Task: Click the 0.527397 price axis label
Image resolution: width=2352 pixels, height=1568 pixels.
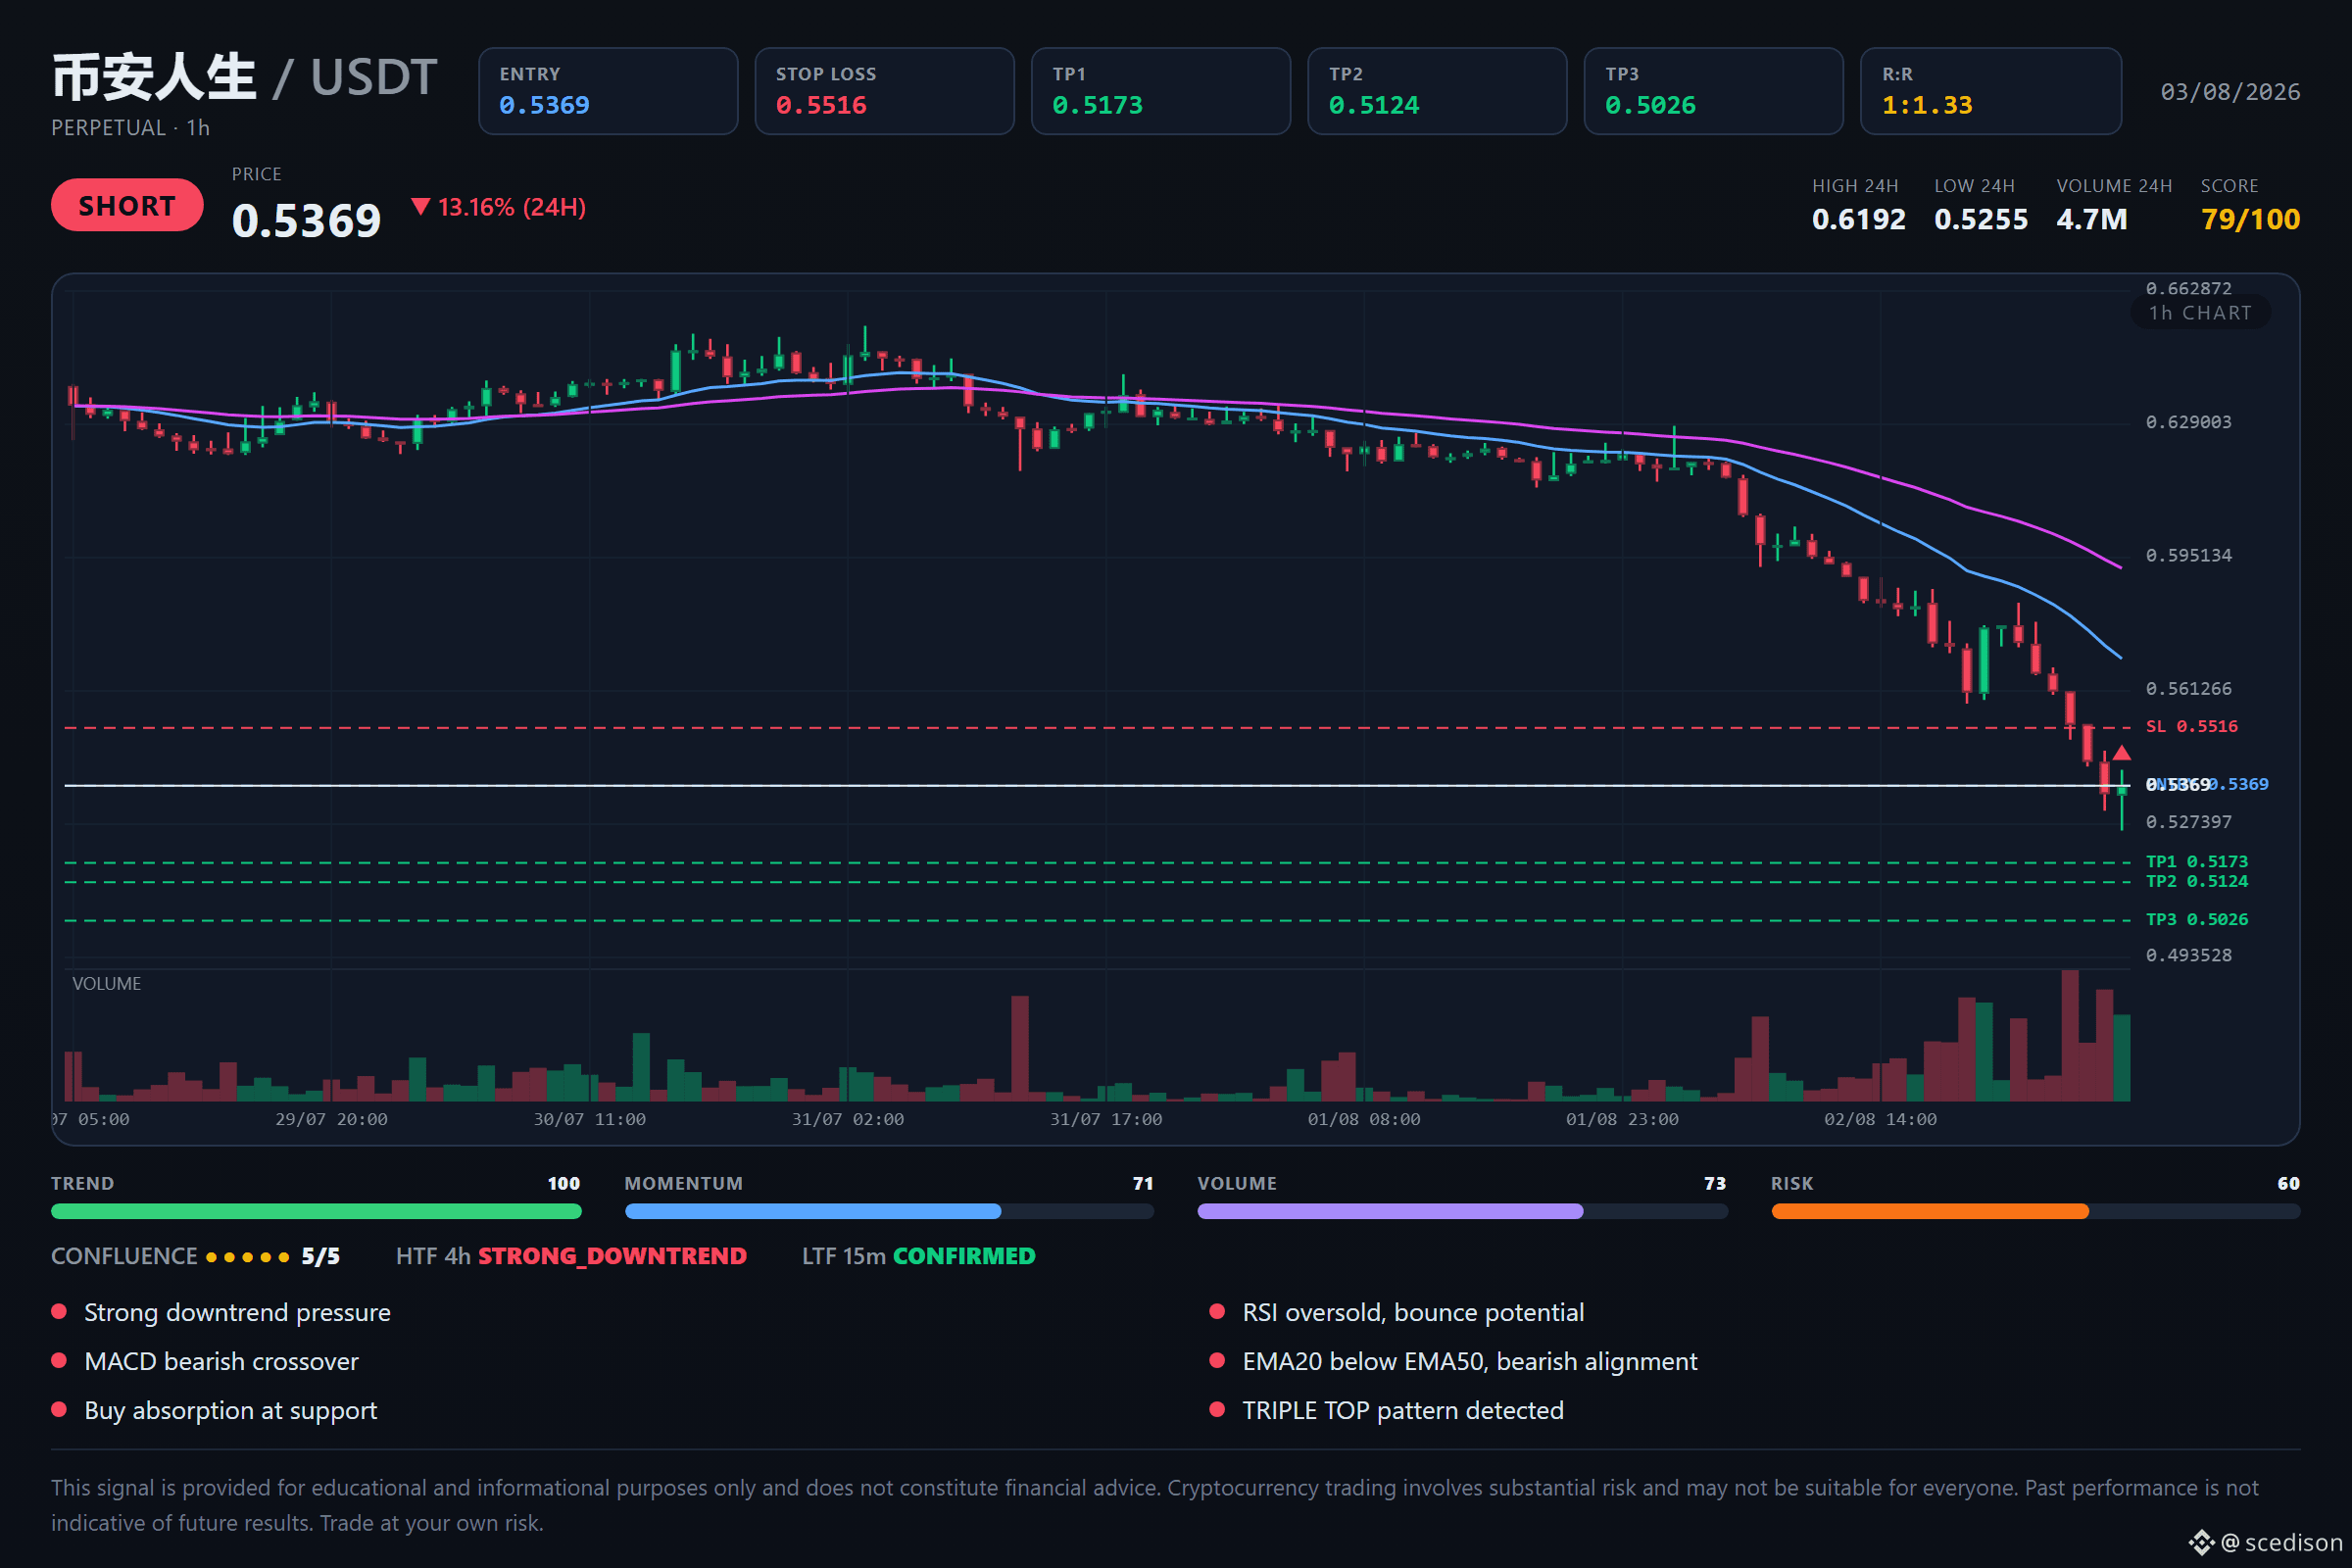Action: (x=2188, y=822)
